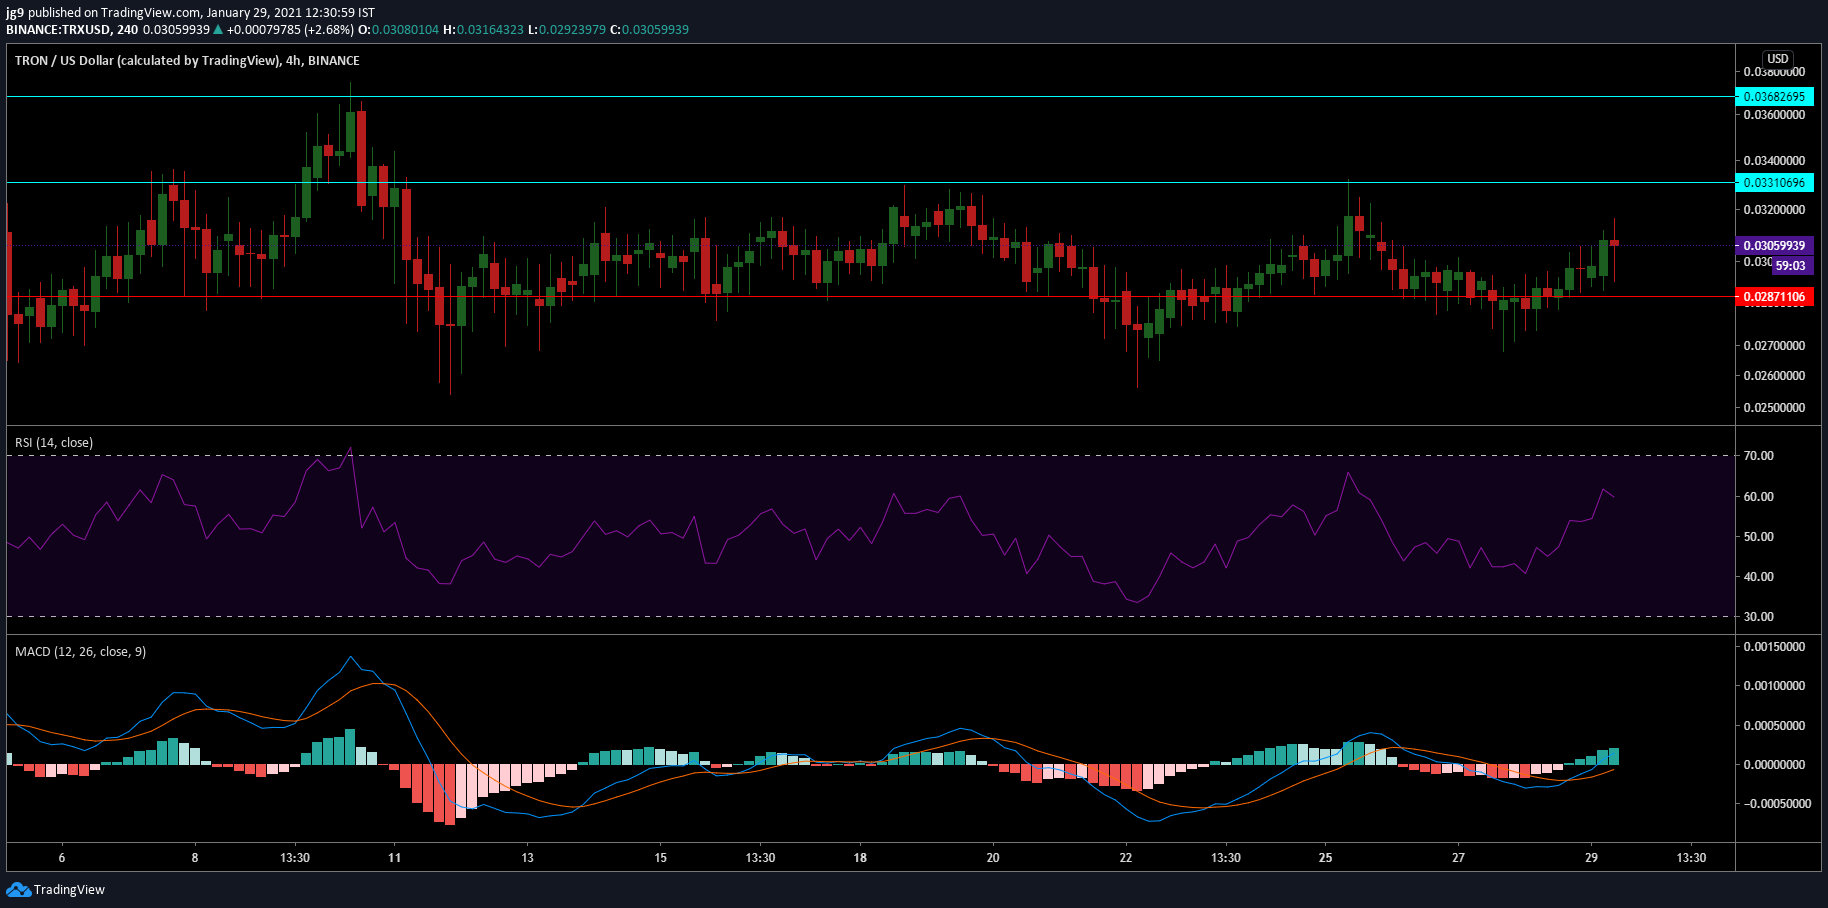Click the red 0.02871106 support price label
Screen dimensions: 1828x908
click(1774, 297)
